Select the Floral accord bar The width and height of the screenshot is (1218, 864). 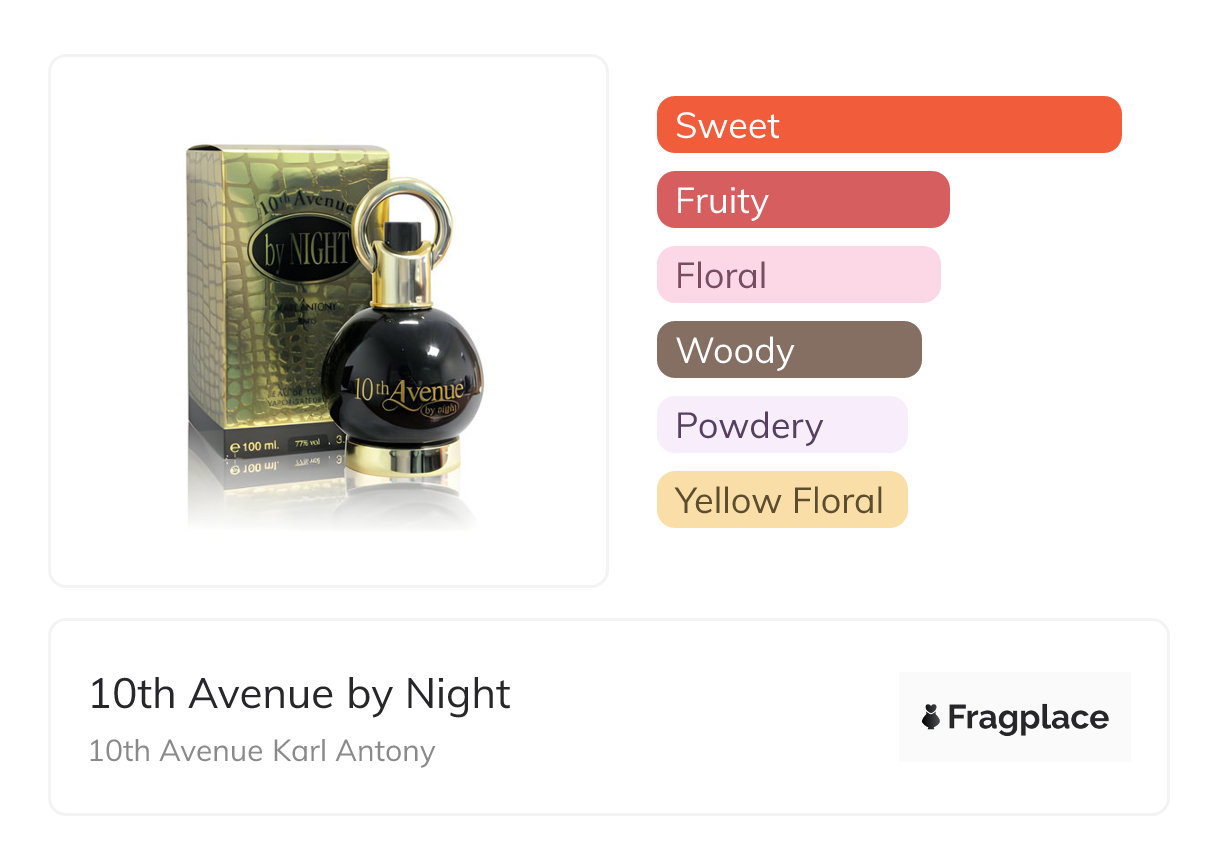[798, 275]
